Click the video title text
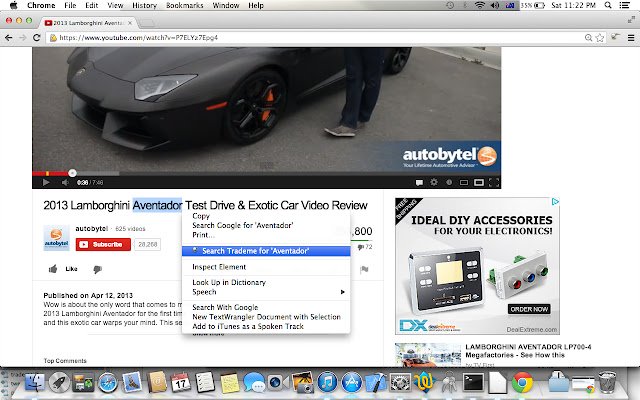This screenshot has width=640, height=400. [205, 205]
